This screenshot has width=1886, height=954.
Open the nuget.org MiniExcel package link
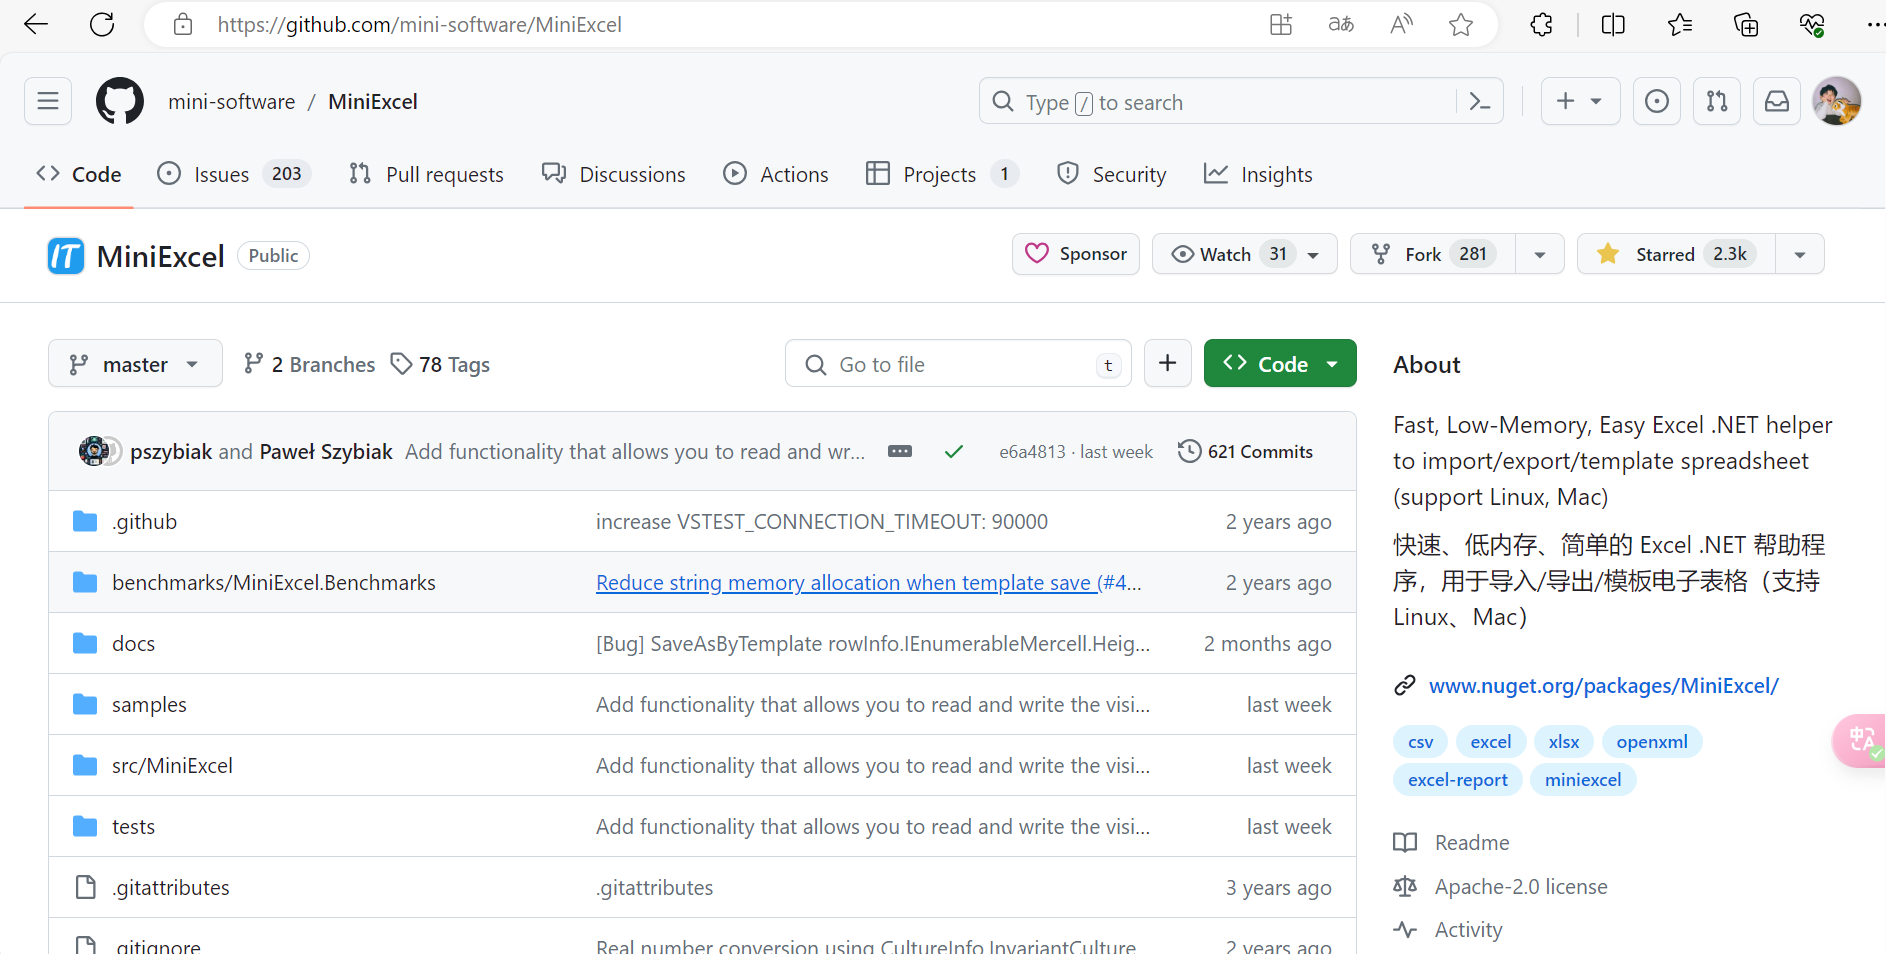1604,685
